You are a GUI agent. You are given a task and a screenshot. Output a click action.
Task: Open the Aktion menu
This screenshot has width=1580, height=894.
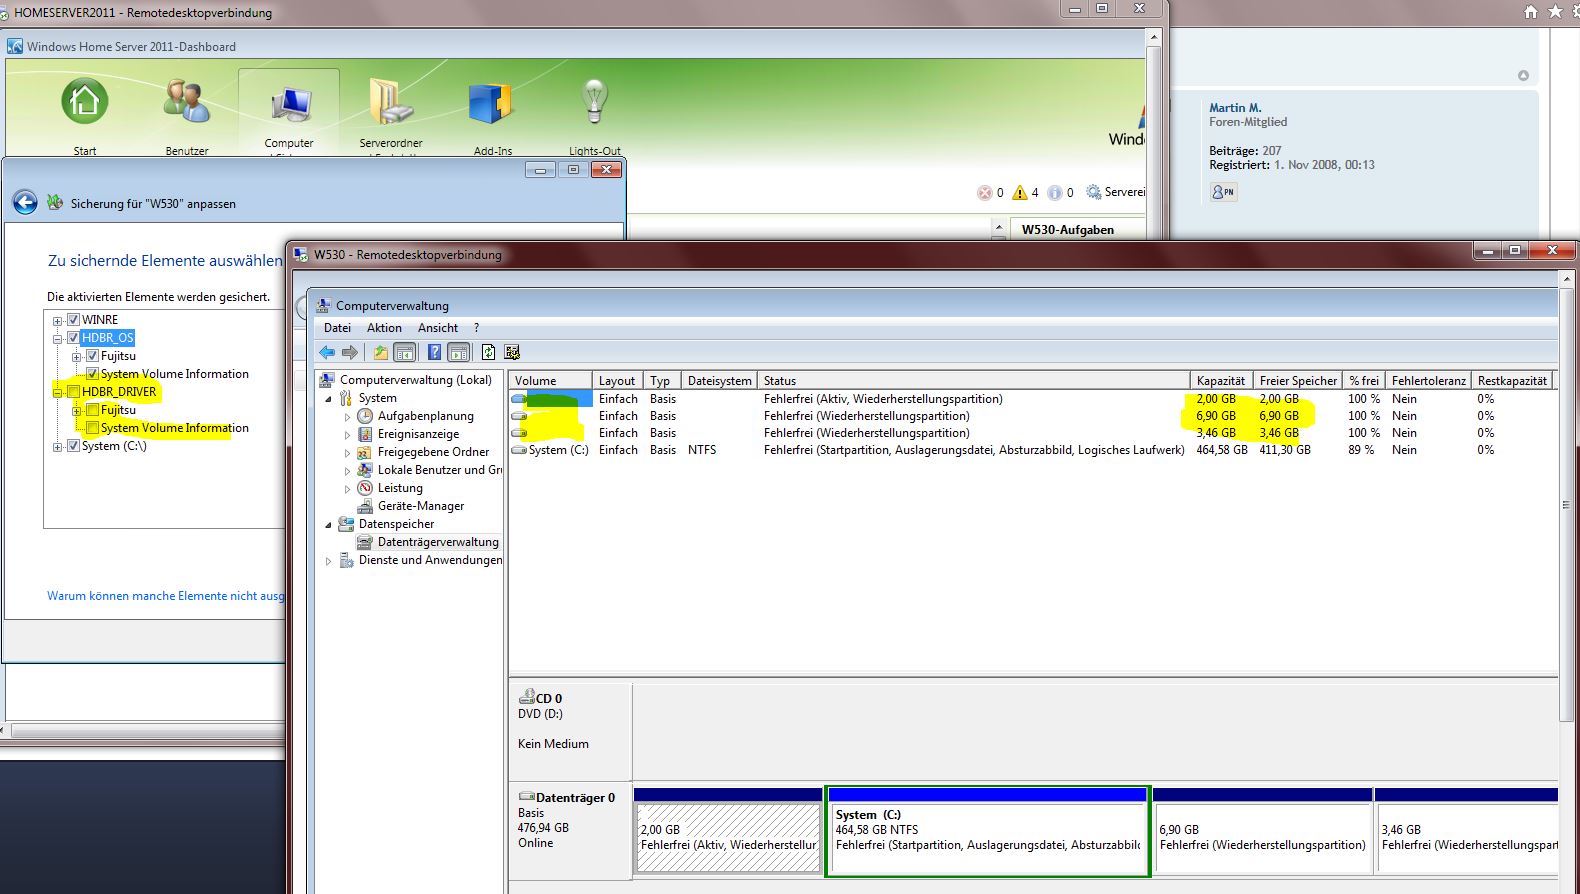coord(384,328)
